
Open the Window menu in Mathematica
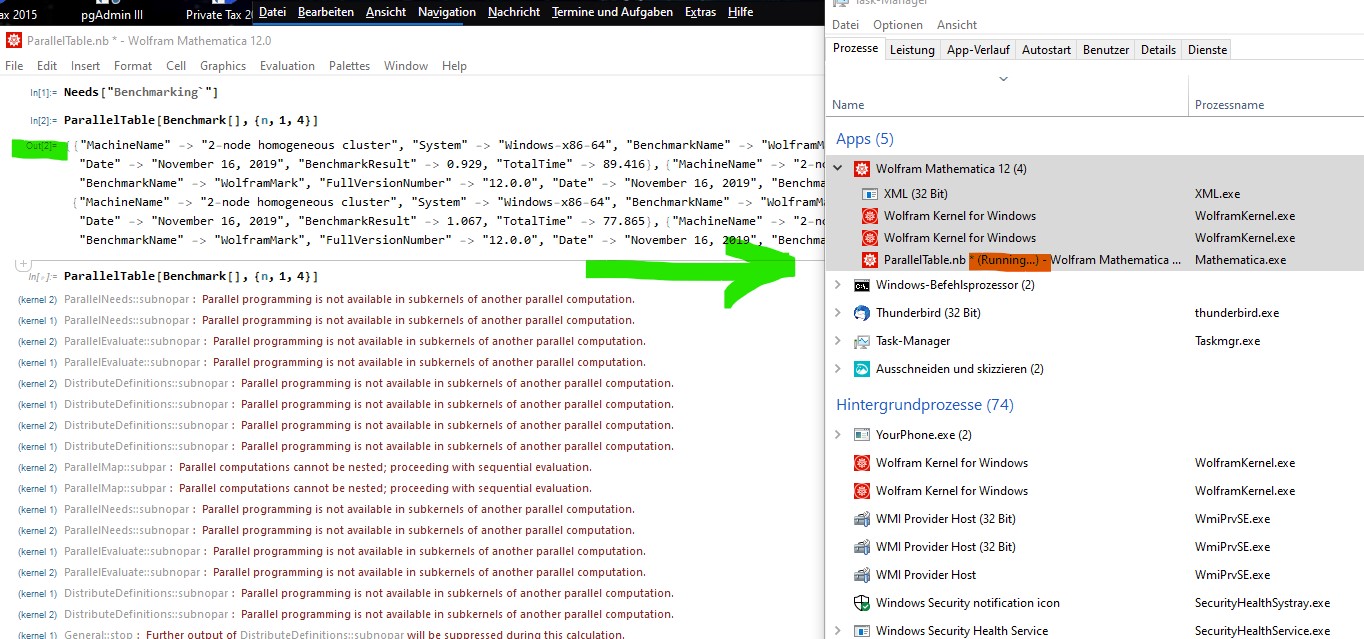[x=406, y=66]
